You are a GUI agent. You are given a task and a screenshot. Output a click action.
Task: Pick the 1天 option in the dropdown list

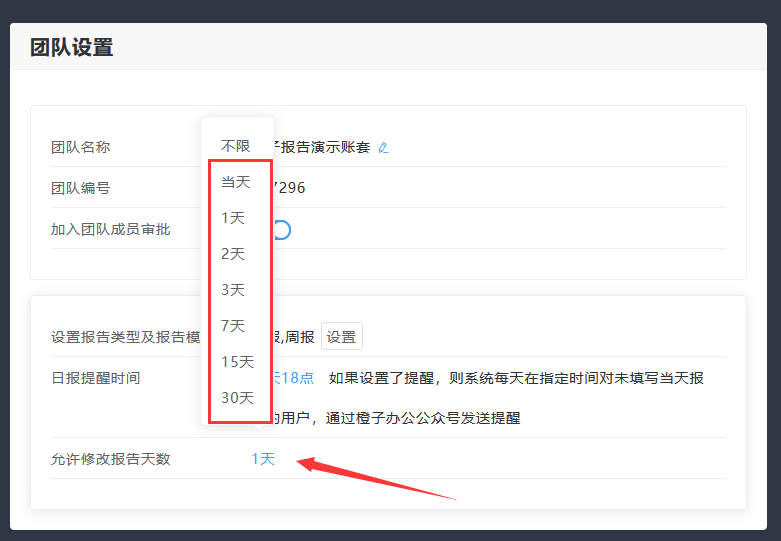[233, 218]
